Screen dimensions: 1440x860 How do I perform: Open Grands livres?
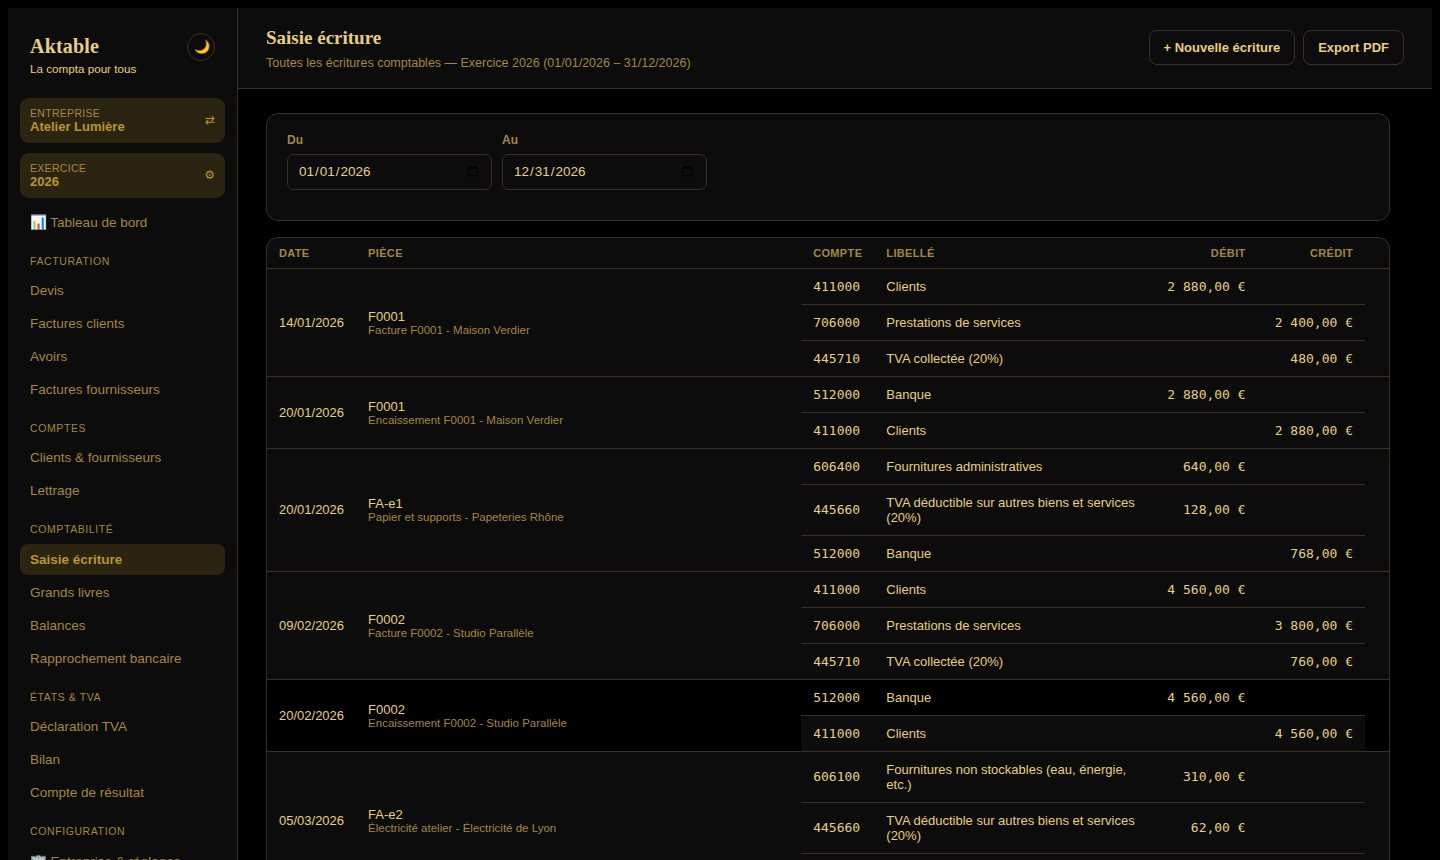coord(122,593)
